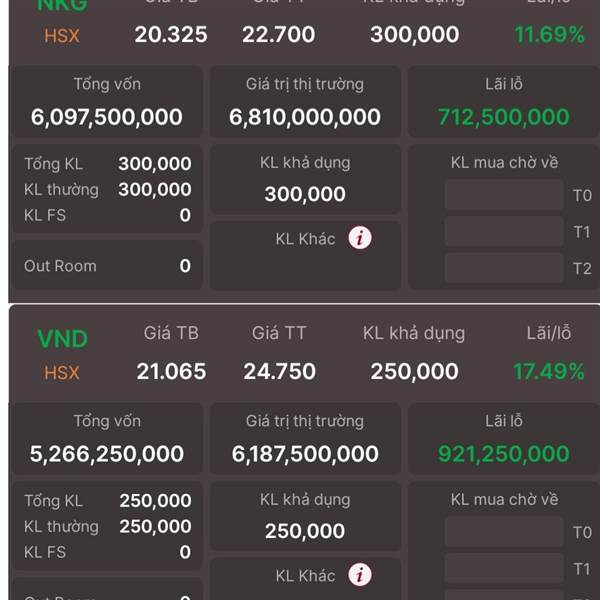The width and height of the screenshot is (600, 600).
Task: Tap the info icon beside NKG KL Khác
Action: 360,238
